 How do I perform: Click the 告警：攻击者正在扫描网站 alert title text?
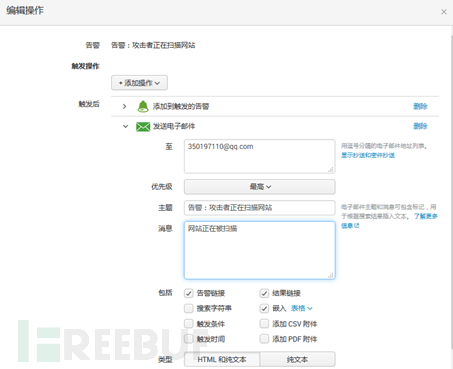pyautogui.click(x=153, y=45)
